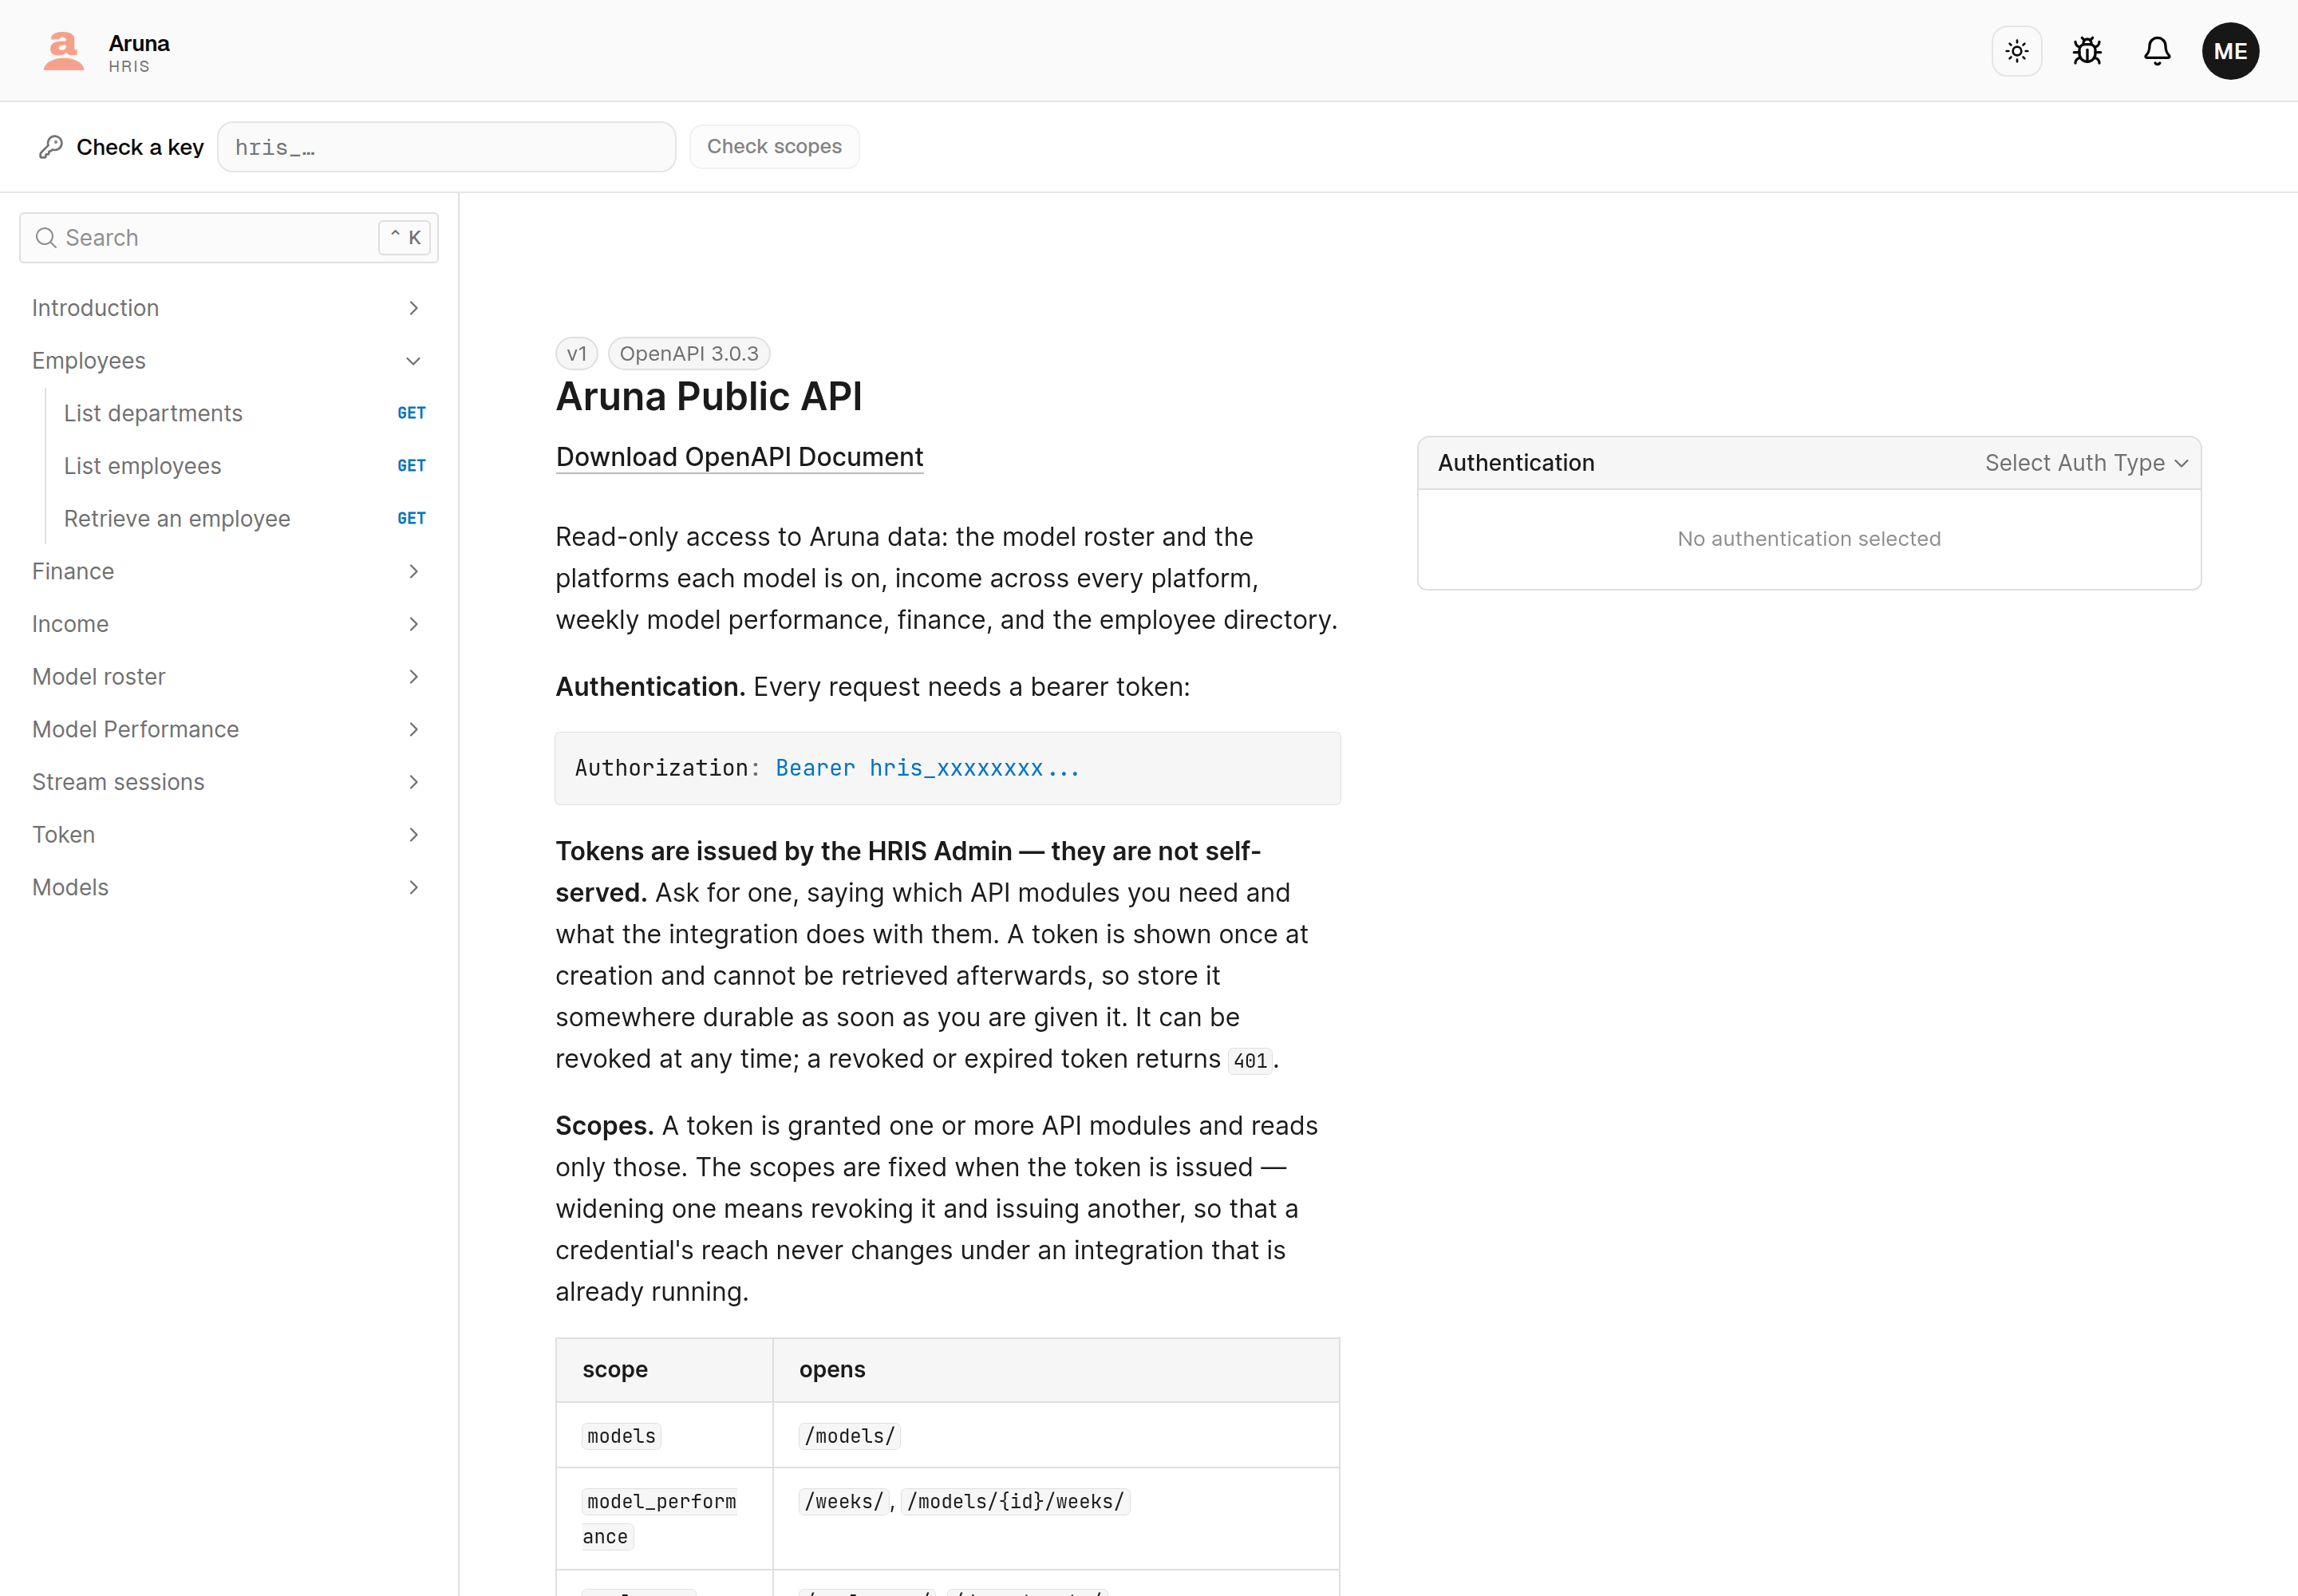Focus the sidebar Search field
Screen dimensions: 2298x1596
coord(229,238)
